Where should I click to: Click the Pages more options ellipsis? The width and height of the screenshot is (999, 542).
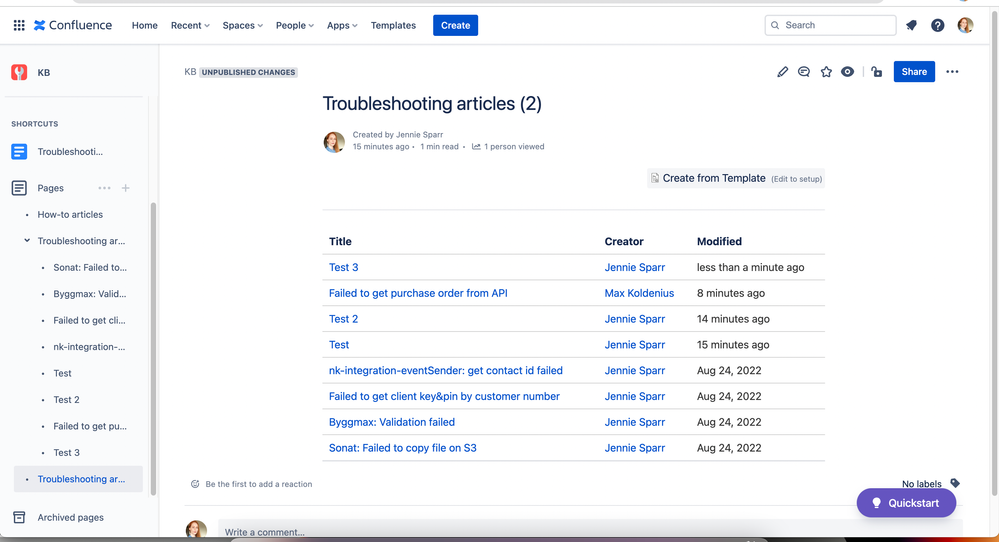(x=104, y=188)
